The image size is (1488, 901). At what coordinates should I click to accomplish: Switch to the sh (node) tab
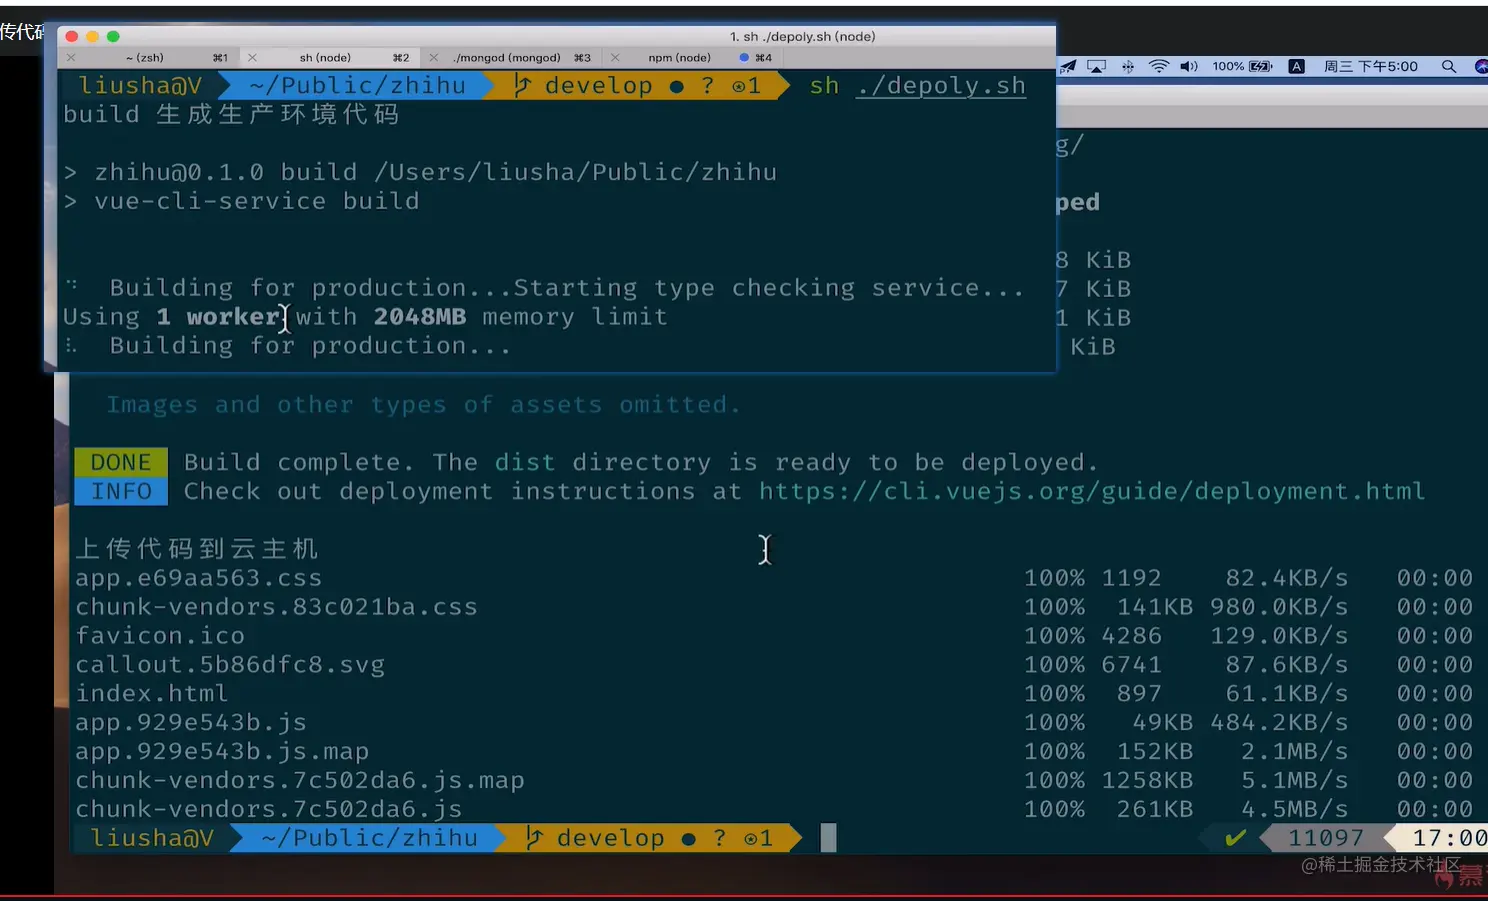pyautogui.click(x=325, y=58)
